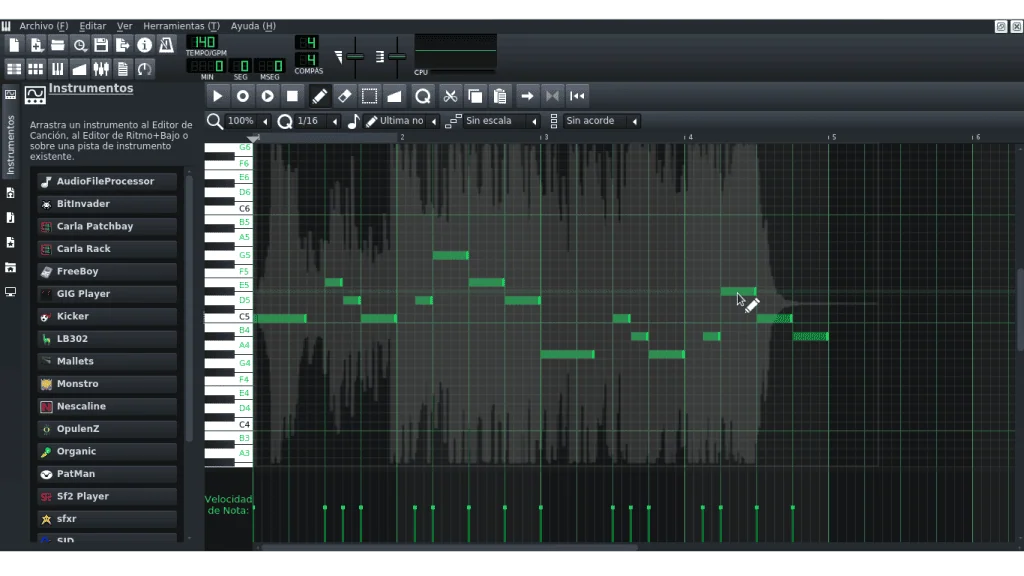Open the recently opened projects icon

[x=80, y=45]
